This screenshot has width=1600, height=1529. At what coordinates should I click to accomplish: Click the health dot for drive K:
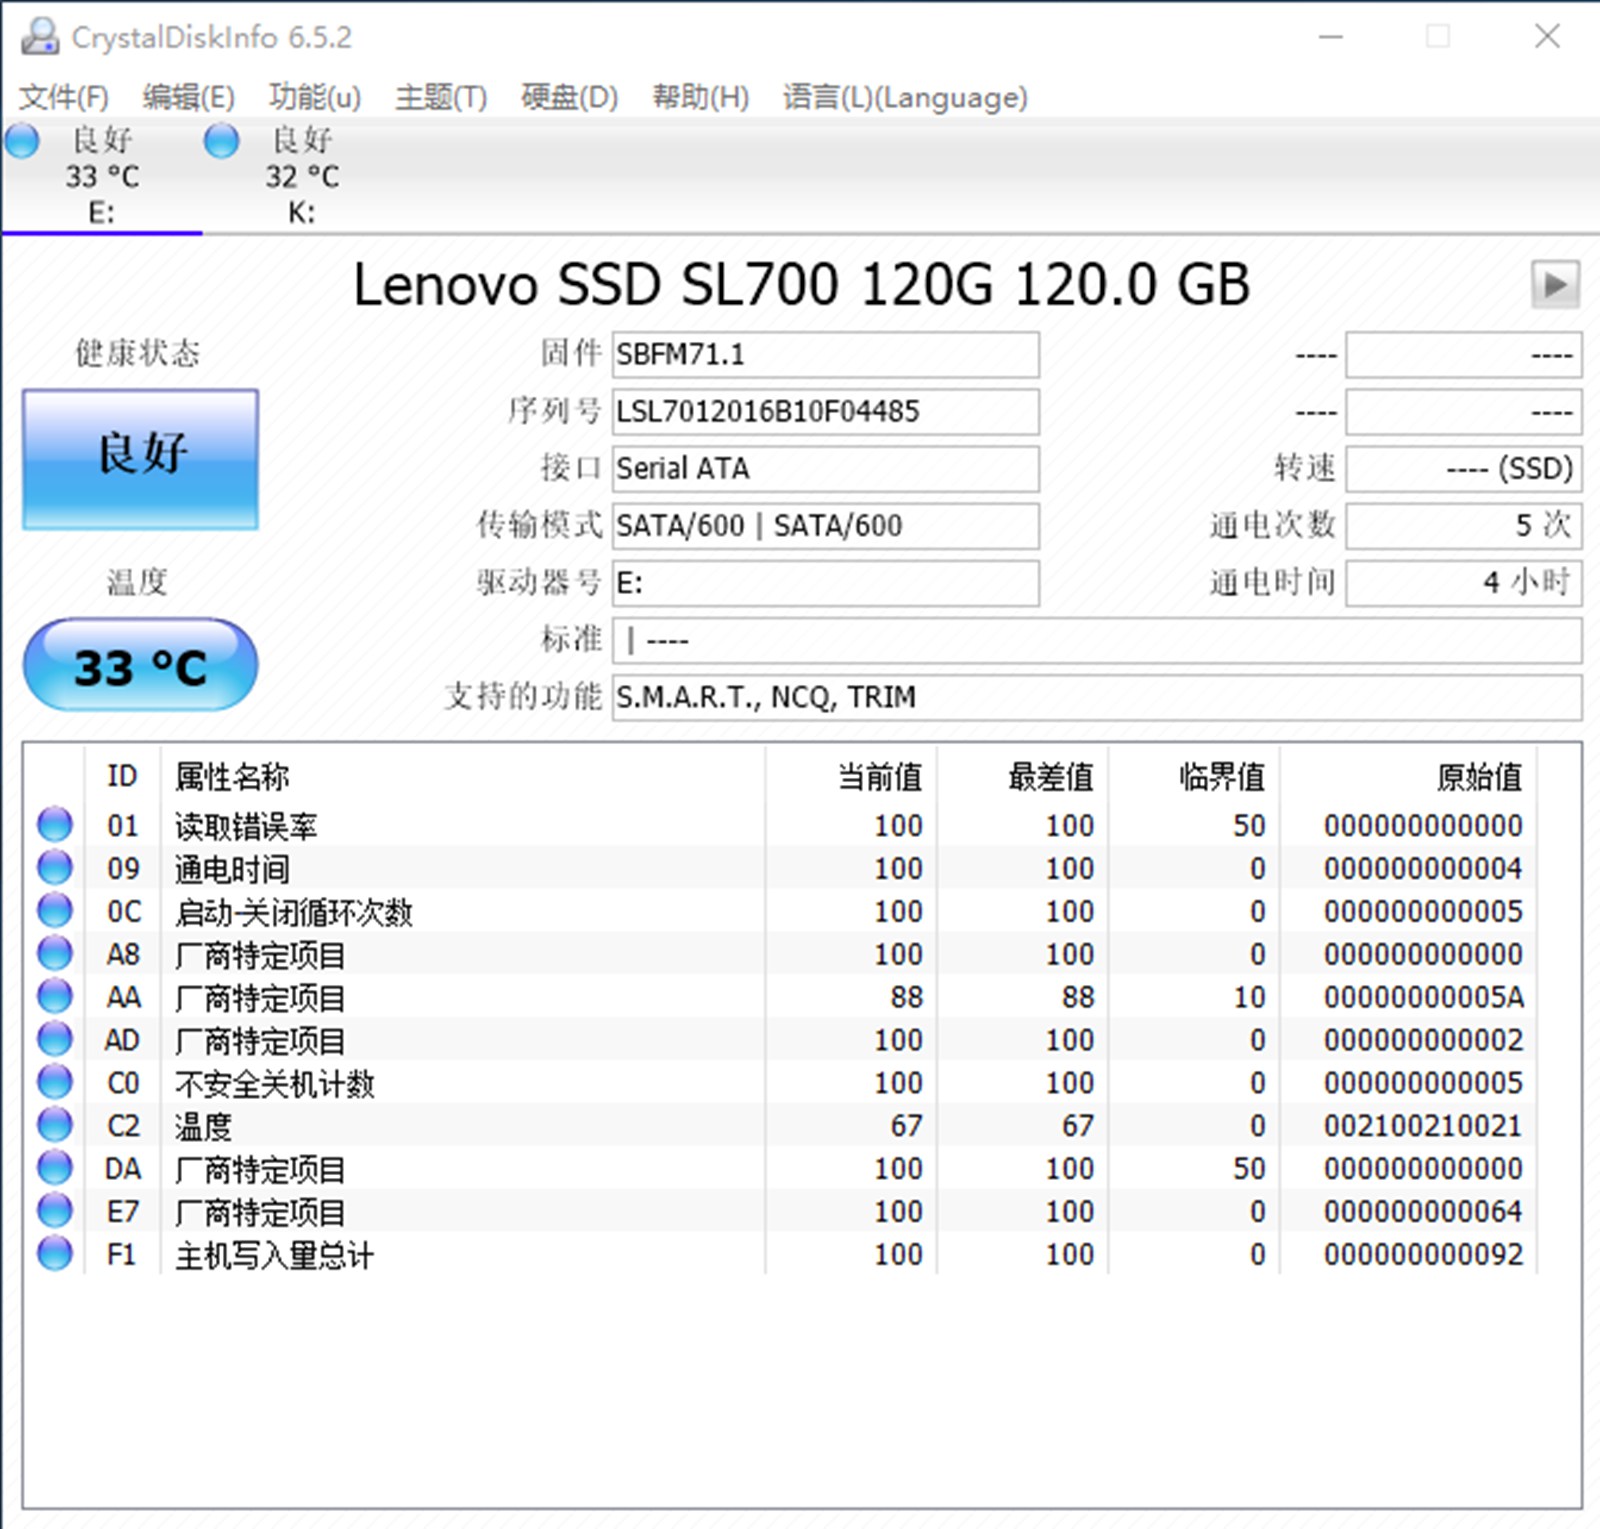pyautogui.click(x=221, y=142)
